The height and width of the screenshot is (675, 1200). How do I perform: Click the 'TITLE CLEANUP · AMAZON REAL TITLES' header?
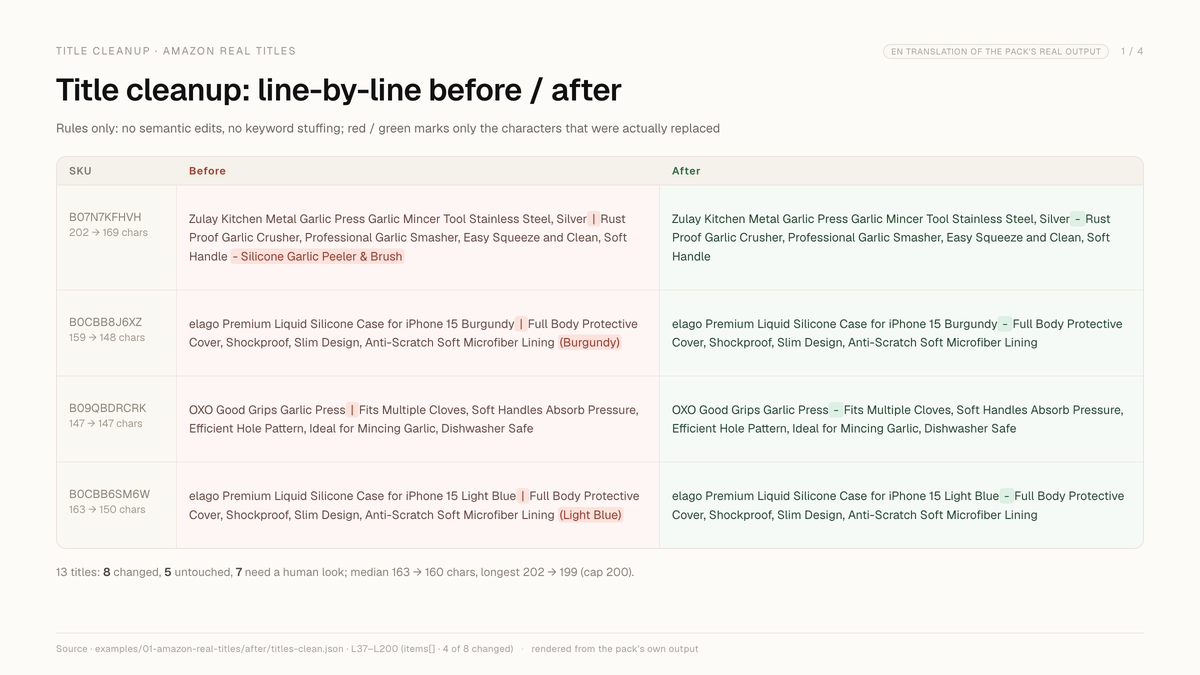[x=176, y=51]
